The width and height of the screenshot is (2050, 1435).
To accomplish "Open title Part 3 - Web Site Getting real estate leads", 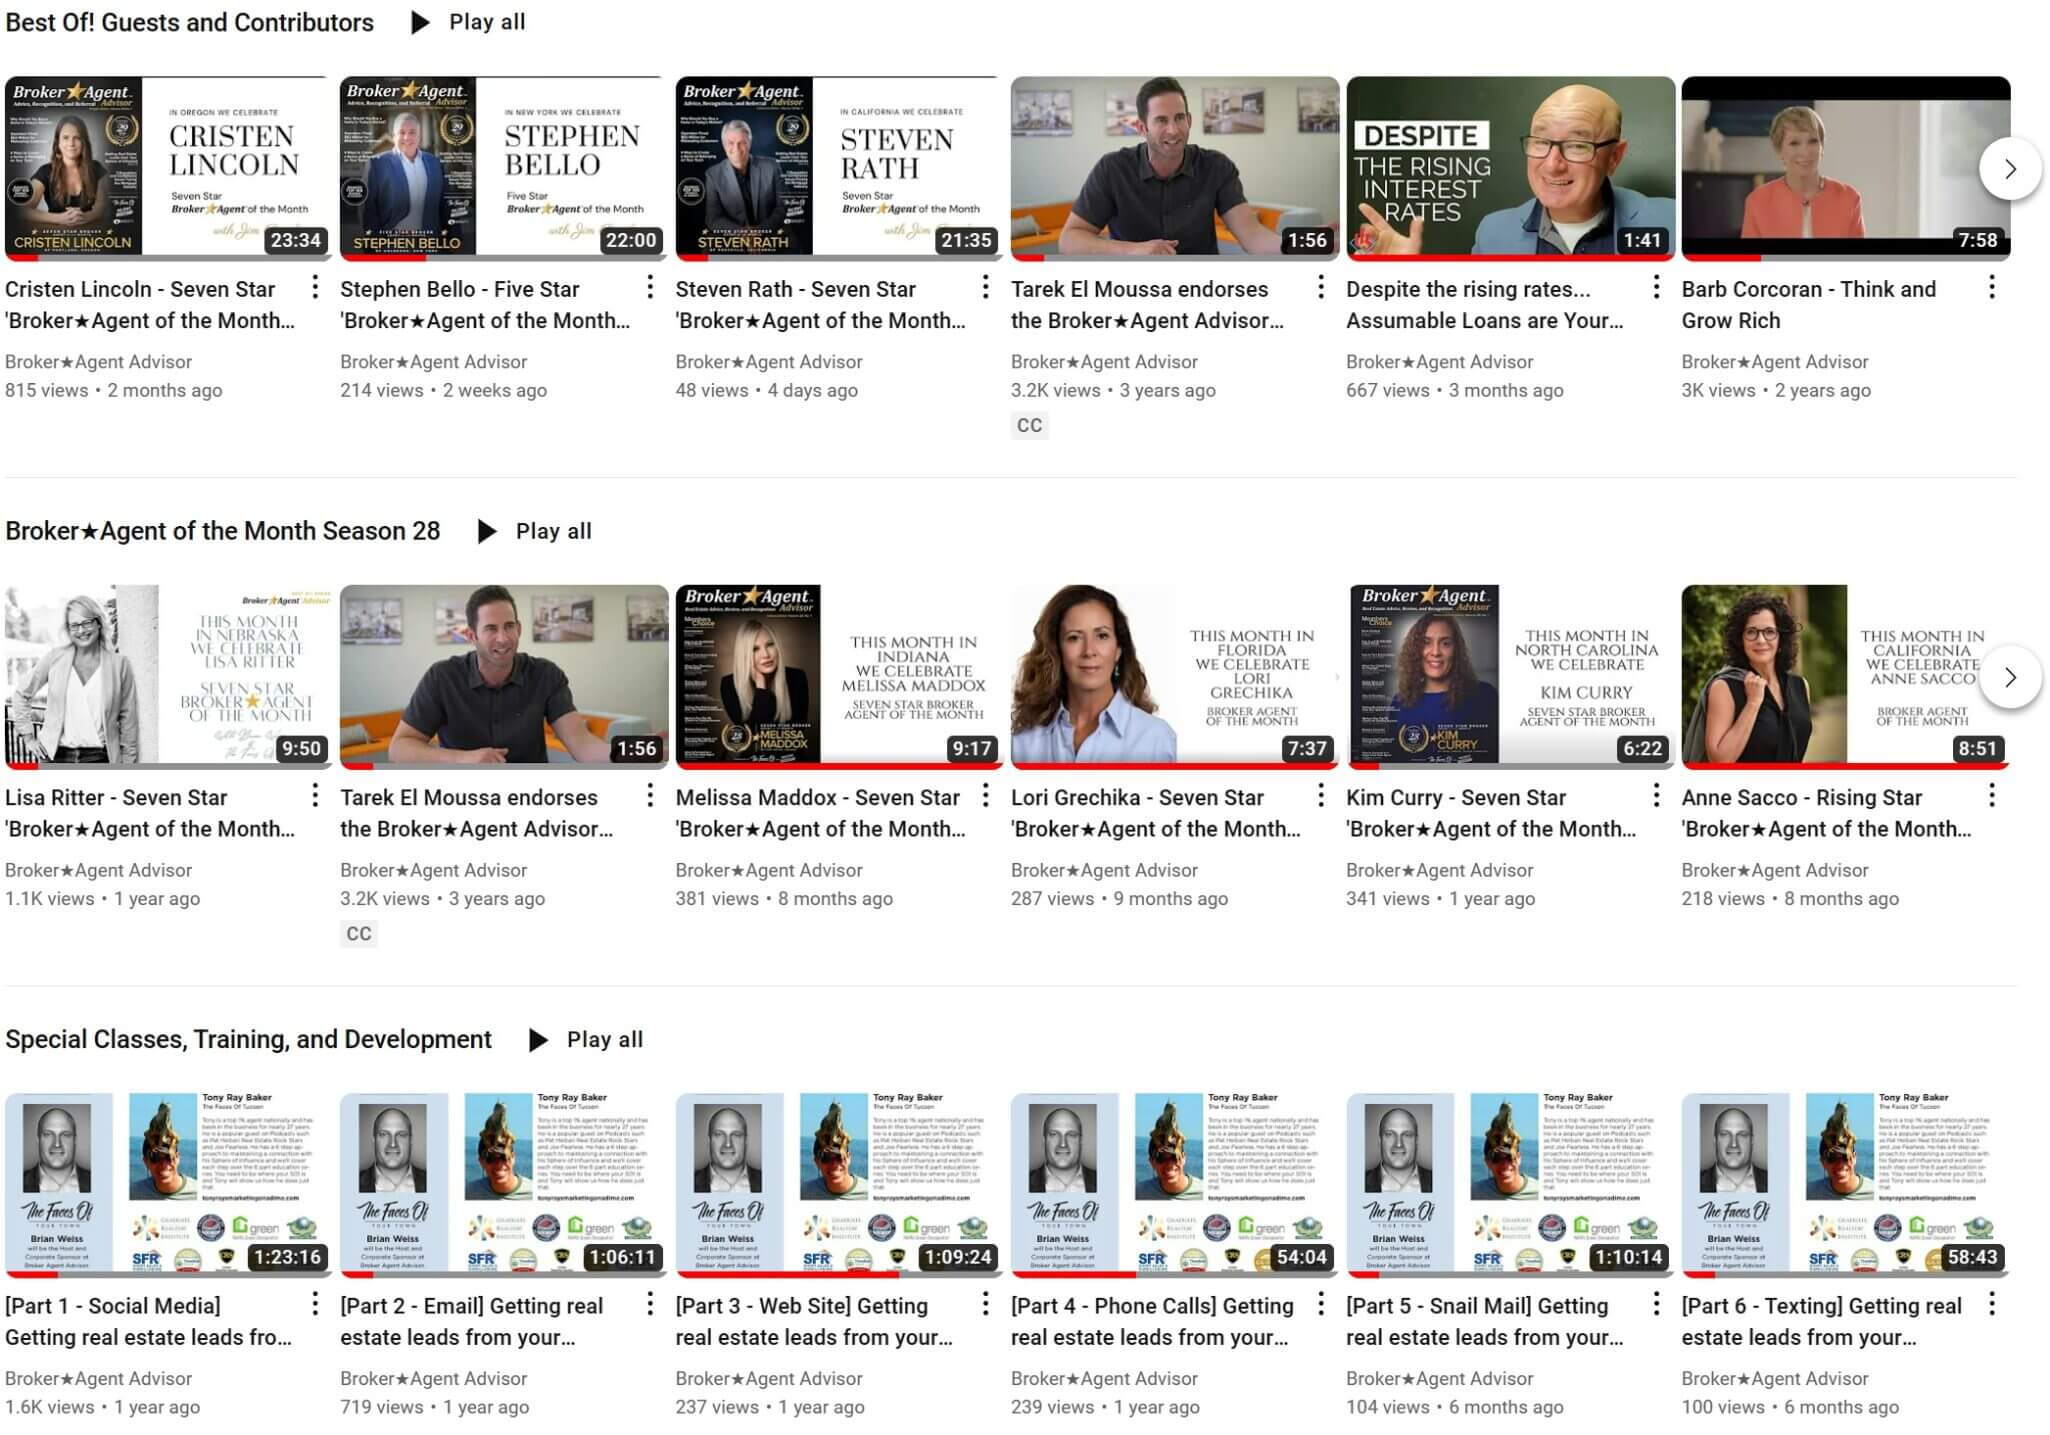I will 814,1321.
